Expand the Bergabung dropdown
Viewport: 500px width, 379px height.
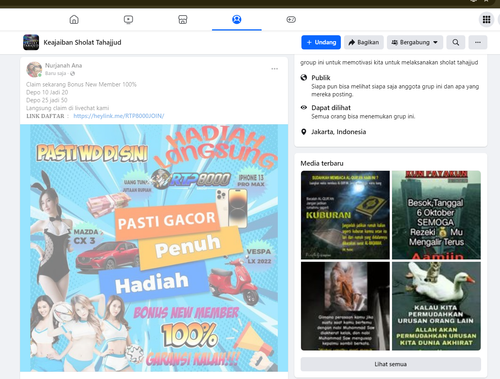coord(415,42)
